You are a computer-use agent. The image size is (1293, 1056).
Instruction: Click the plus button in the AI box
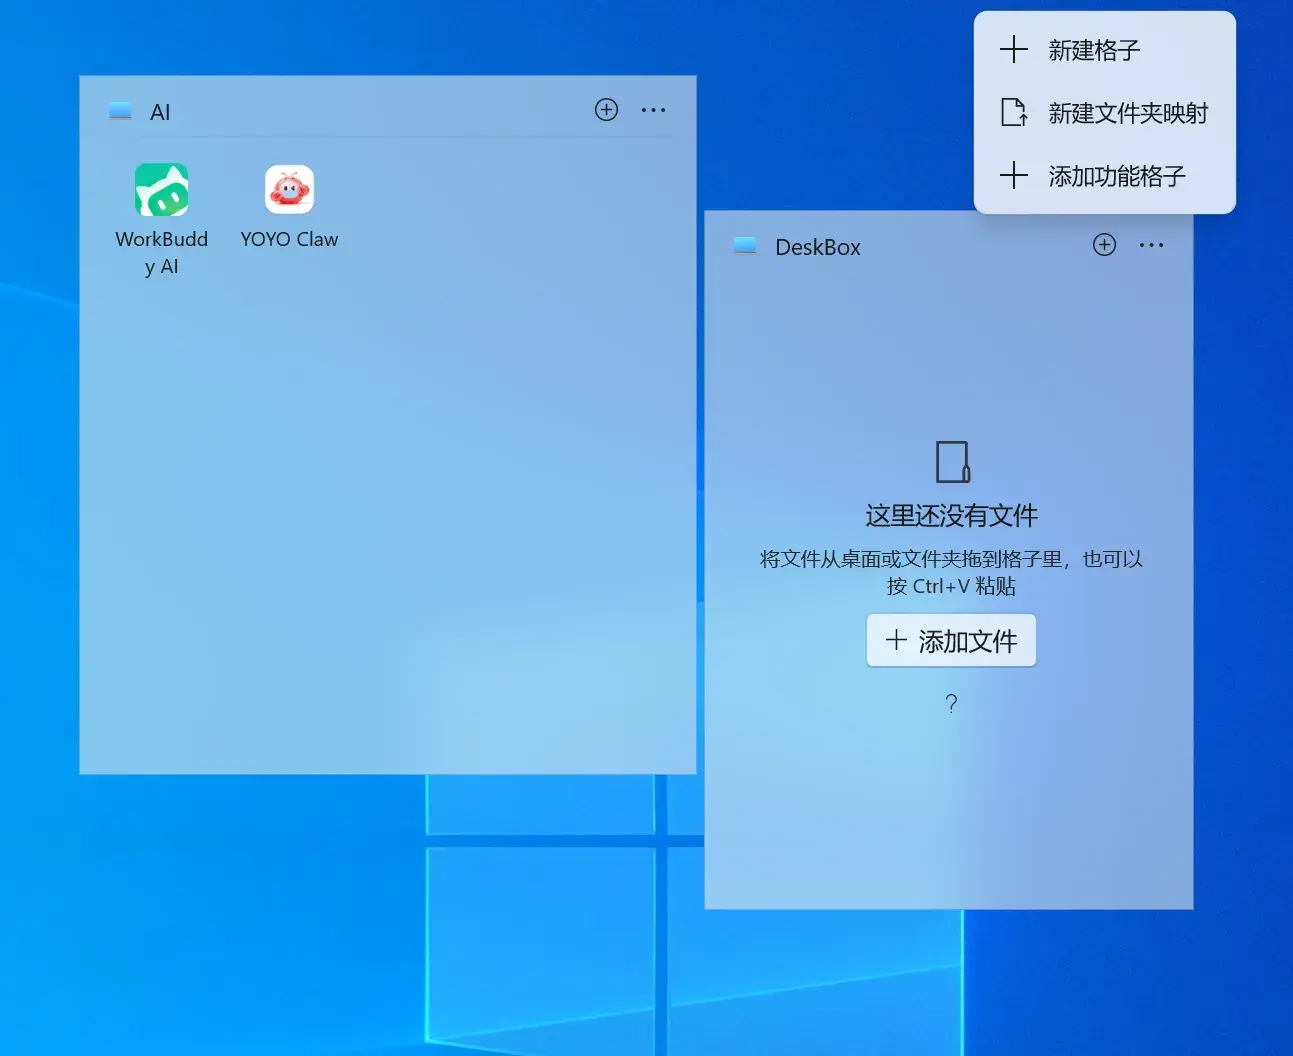[606, 110]
